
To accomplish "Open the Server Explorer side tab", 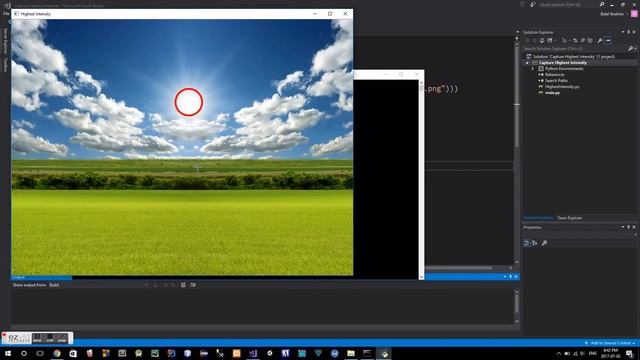I will pyautogui.click(x=5, y=41).
